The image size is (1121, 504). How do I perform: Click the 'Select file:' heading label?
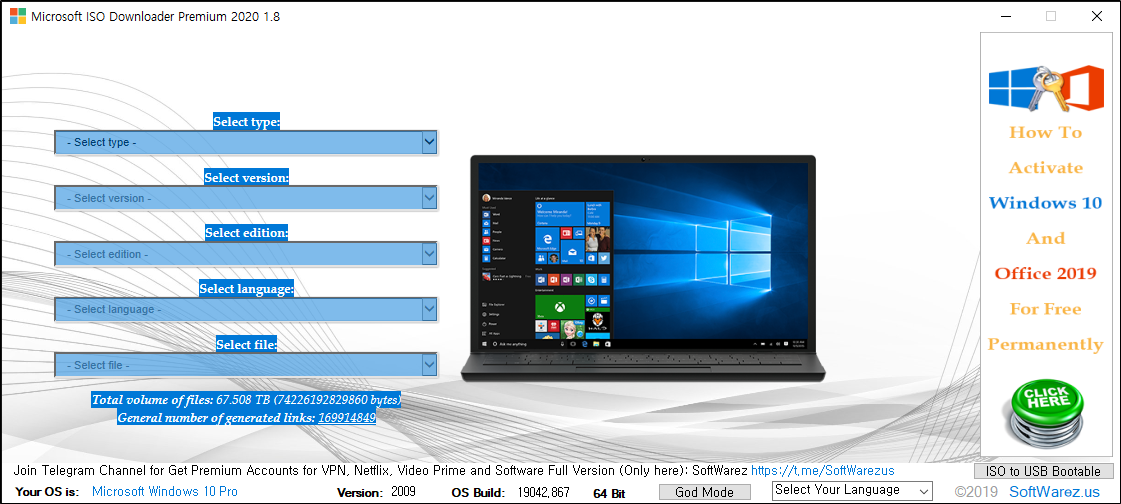coord(247,345)
